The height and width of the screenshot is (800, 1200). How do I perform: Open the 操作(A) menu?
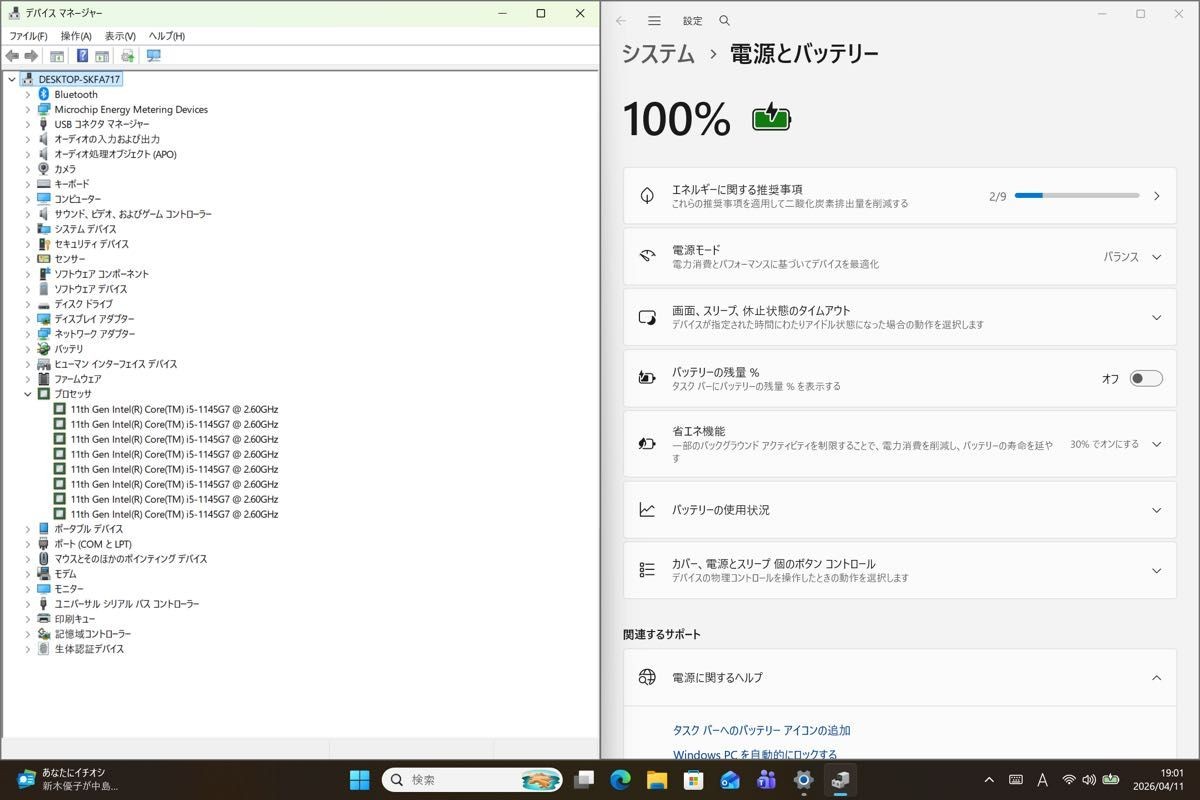[76, 36]
